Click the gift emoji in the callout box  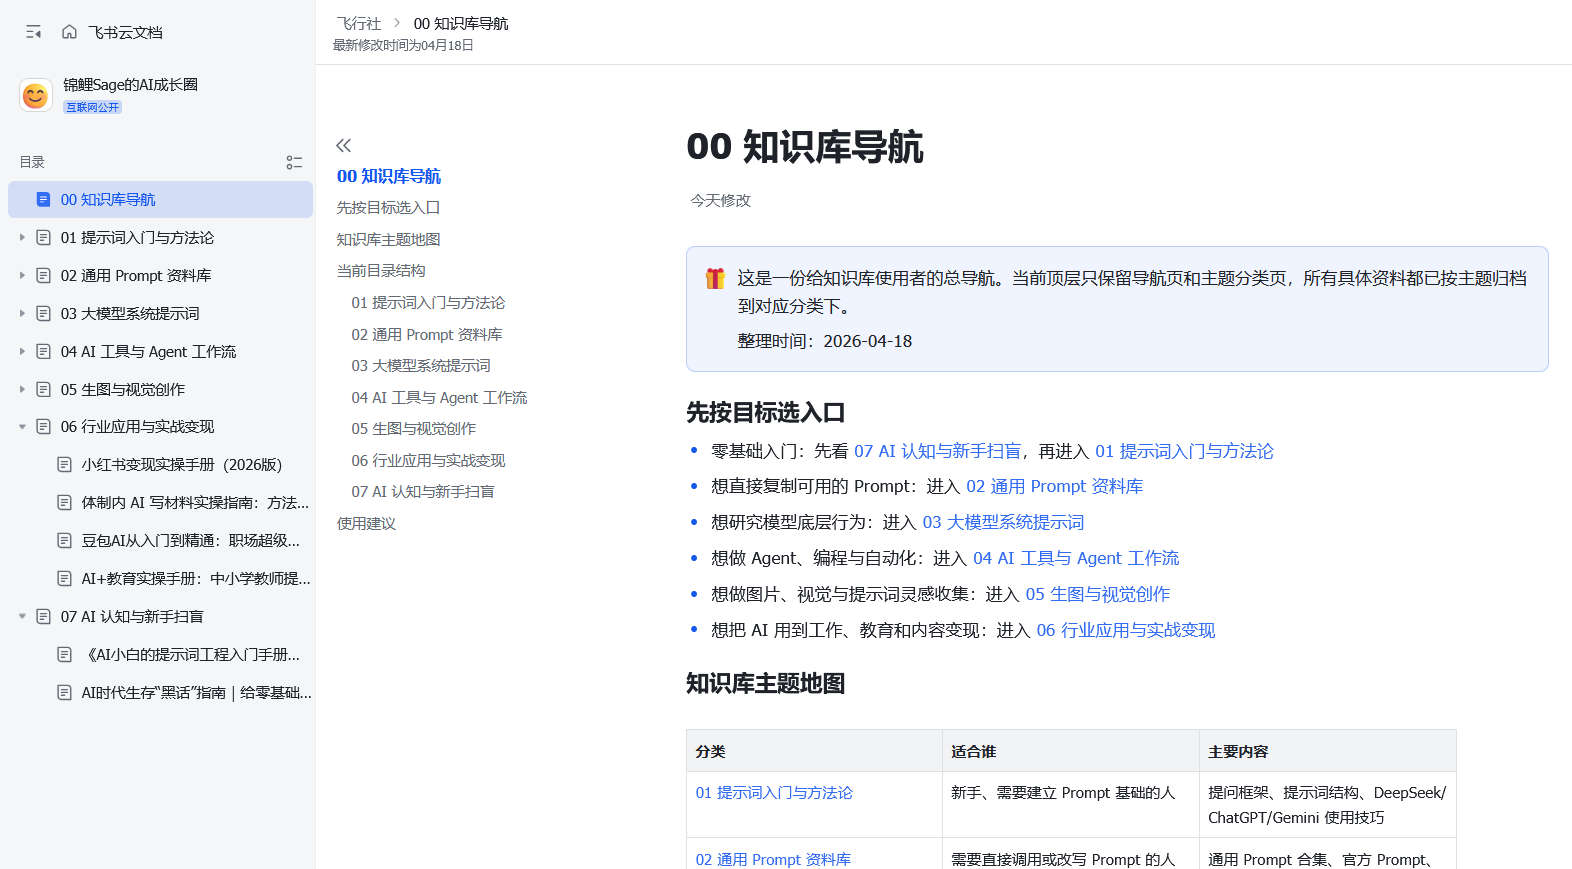point(715,278)
